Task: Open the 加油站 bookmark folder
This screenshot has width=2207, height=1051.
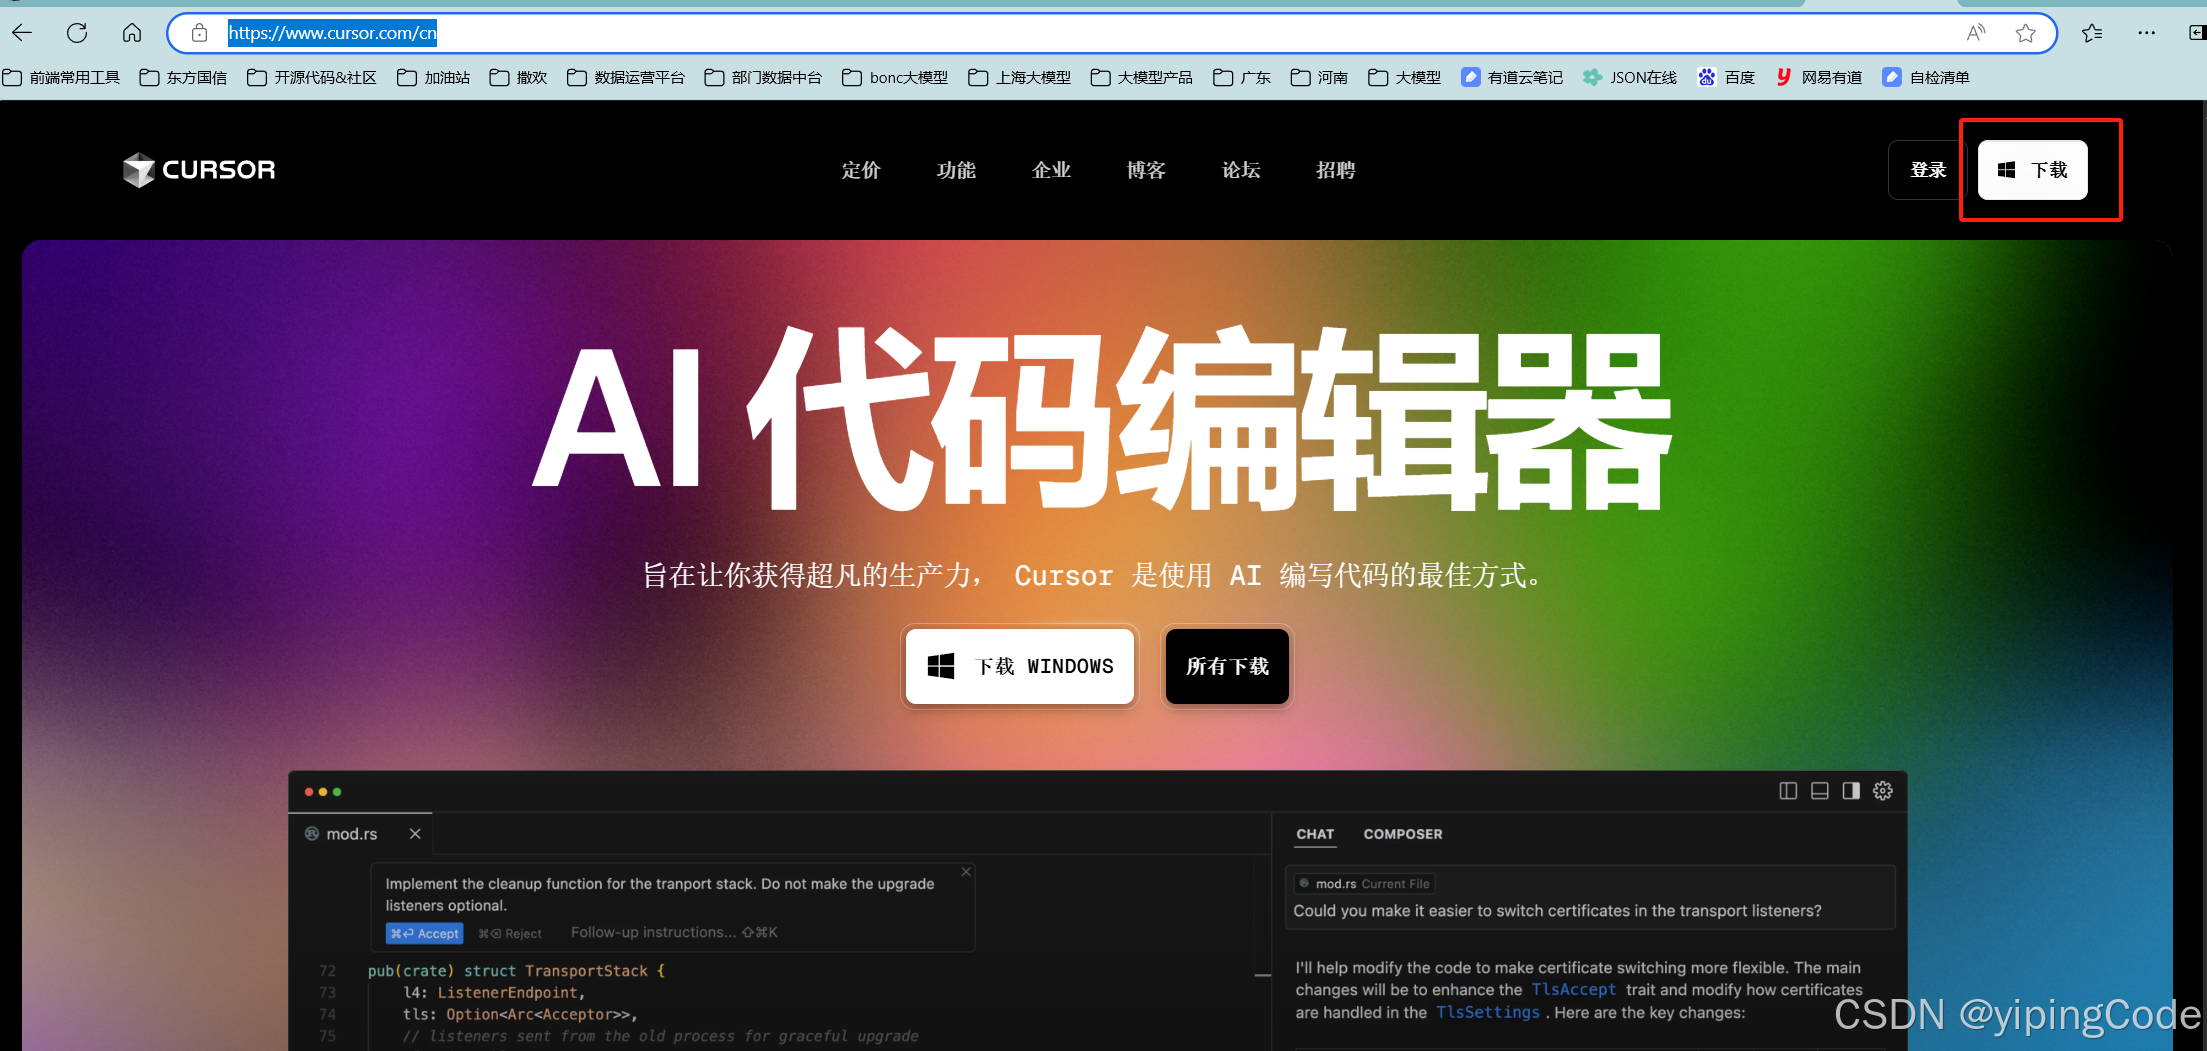Action: click(x=433, y=77)
